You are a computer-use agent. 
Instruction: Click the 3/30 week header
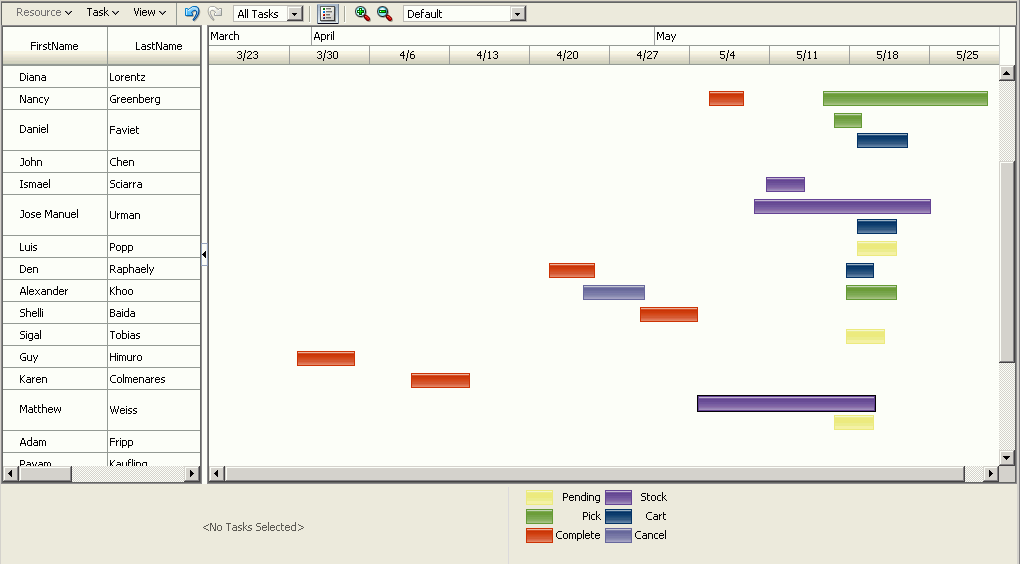[x=328, y=55]
